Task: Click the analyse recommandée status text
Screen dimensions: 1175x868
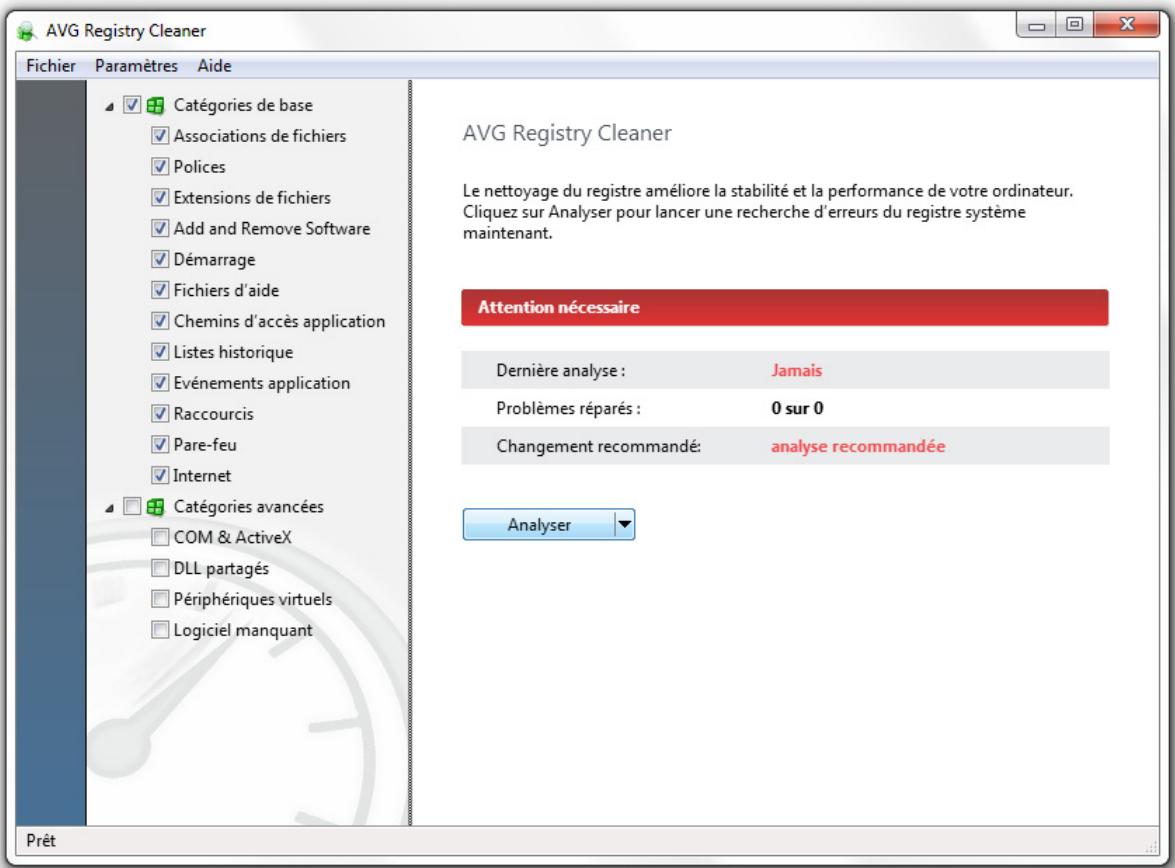Action: (858, 447)
